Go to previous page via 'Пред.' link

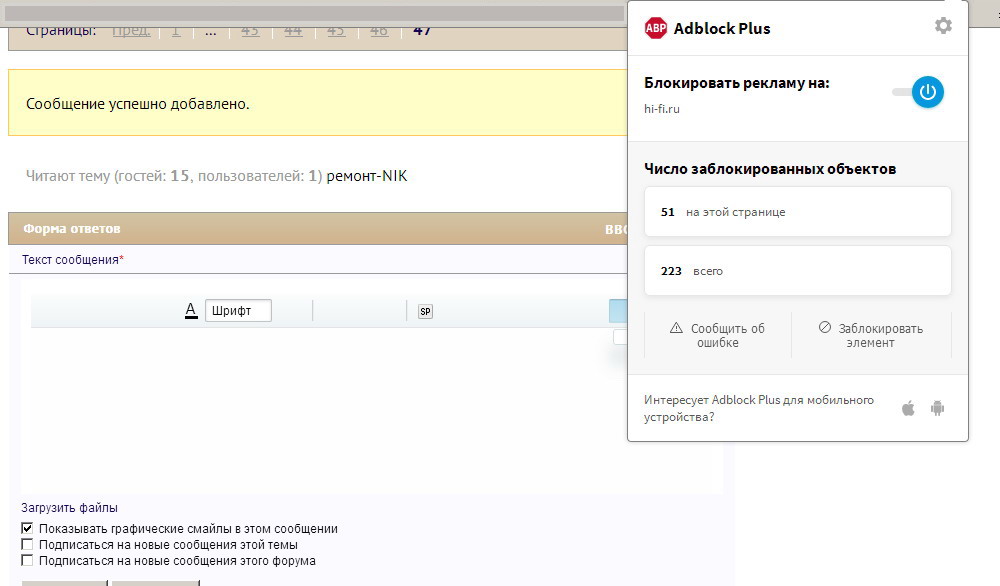click(131, 30)
